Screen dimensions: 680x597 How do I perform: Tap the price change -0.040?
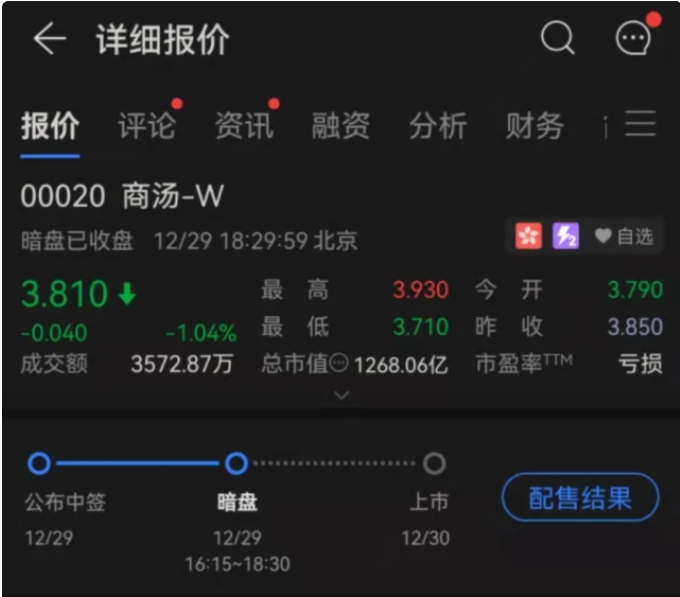[54, 333]
